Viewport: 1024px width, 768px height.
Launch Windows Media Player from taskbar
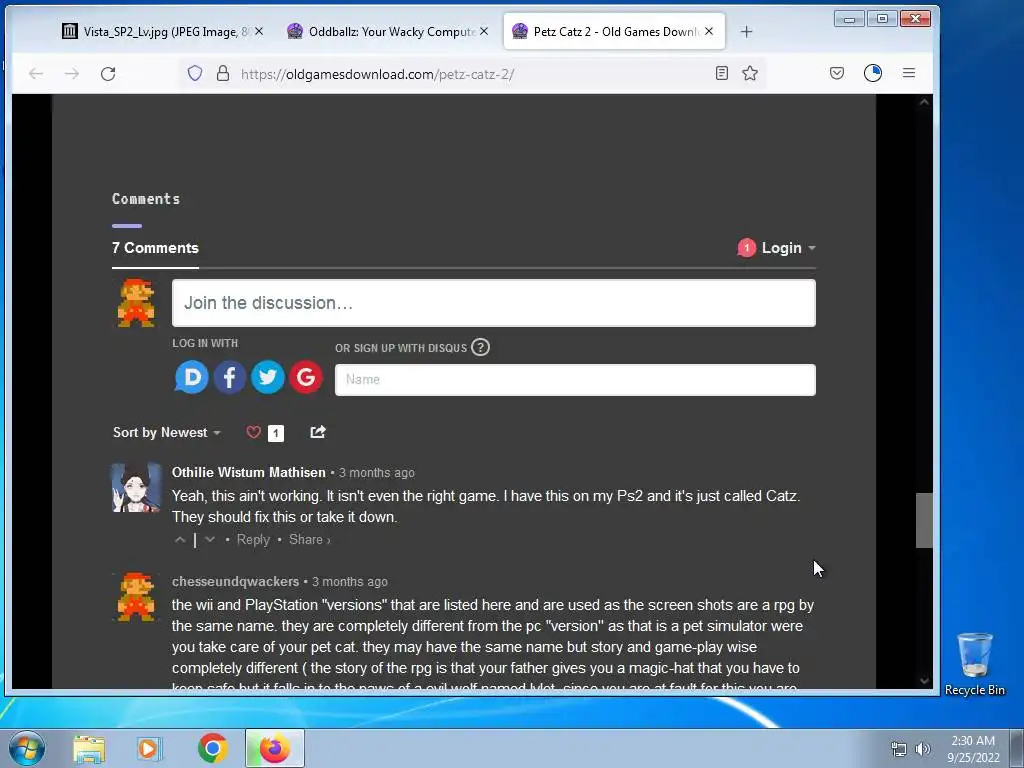click(149, 749)
